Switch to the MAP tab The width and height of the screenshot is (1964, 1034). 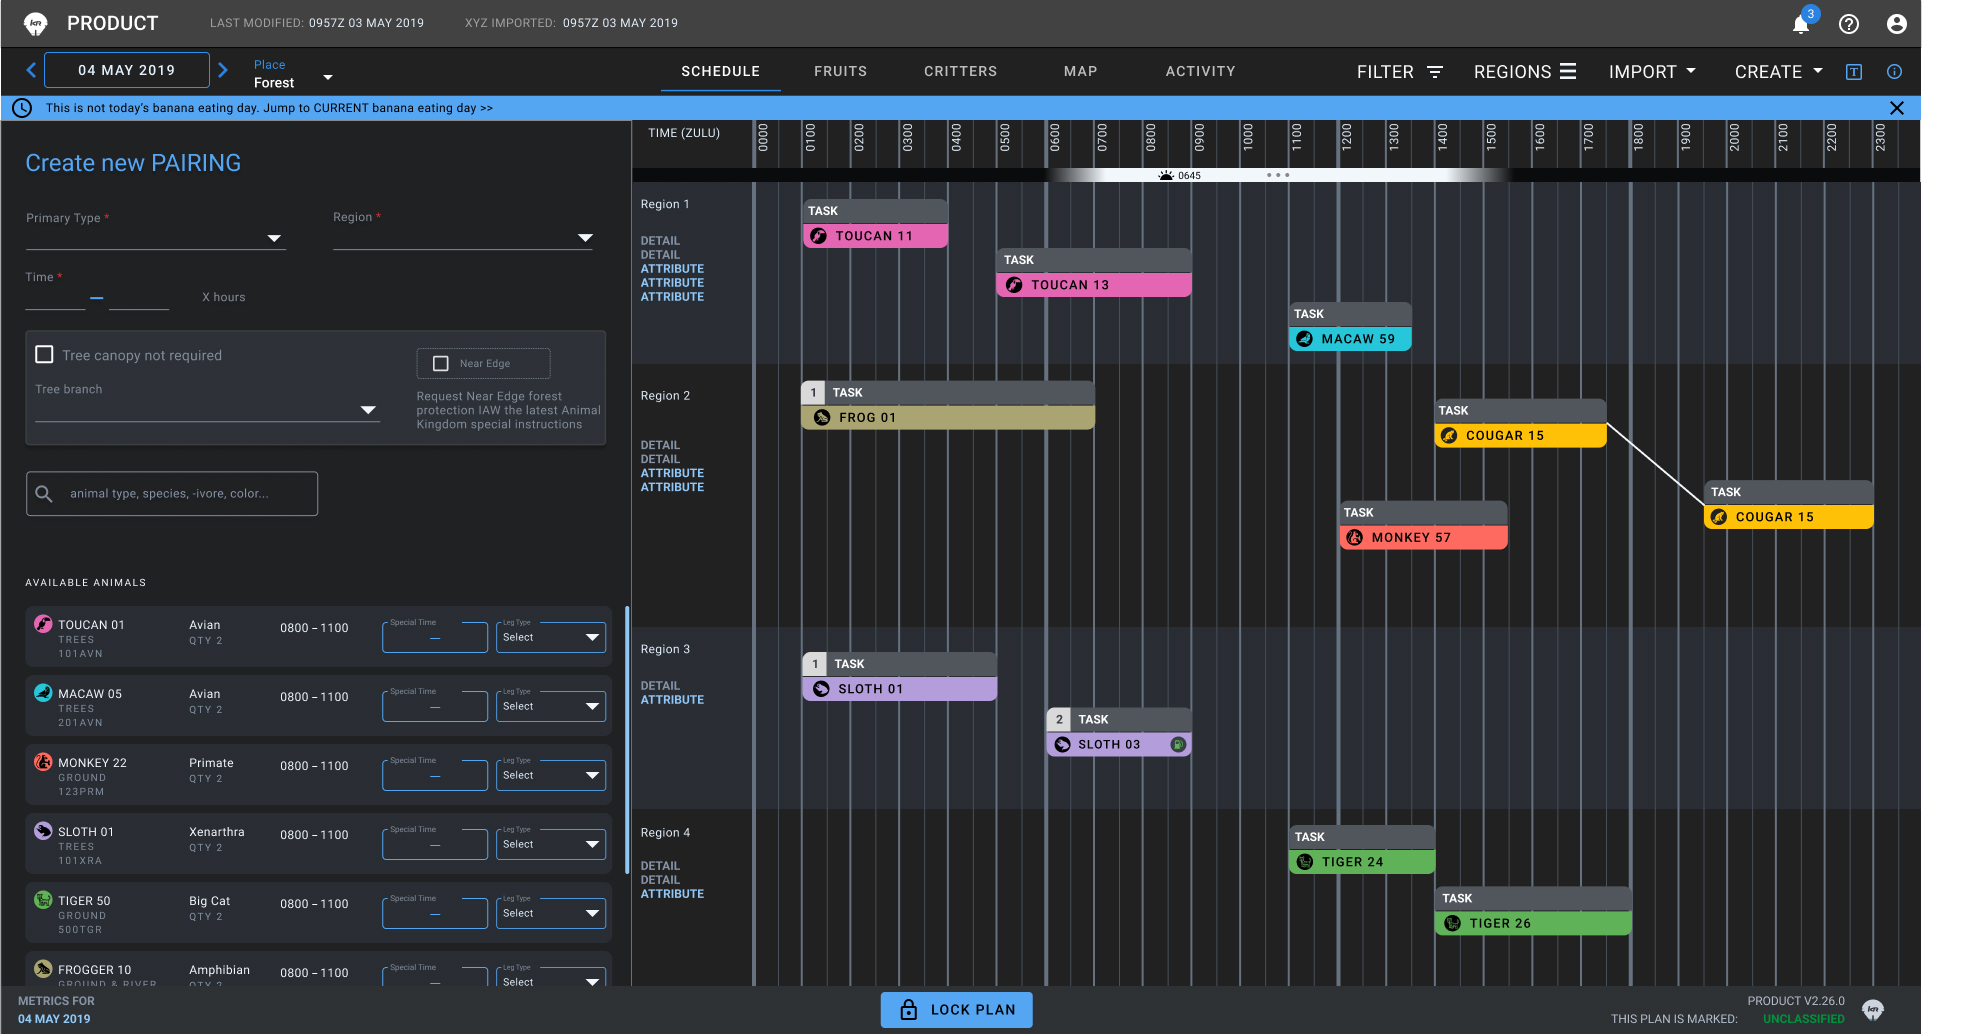click(x=1080, y=71)
